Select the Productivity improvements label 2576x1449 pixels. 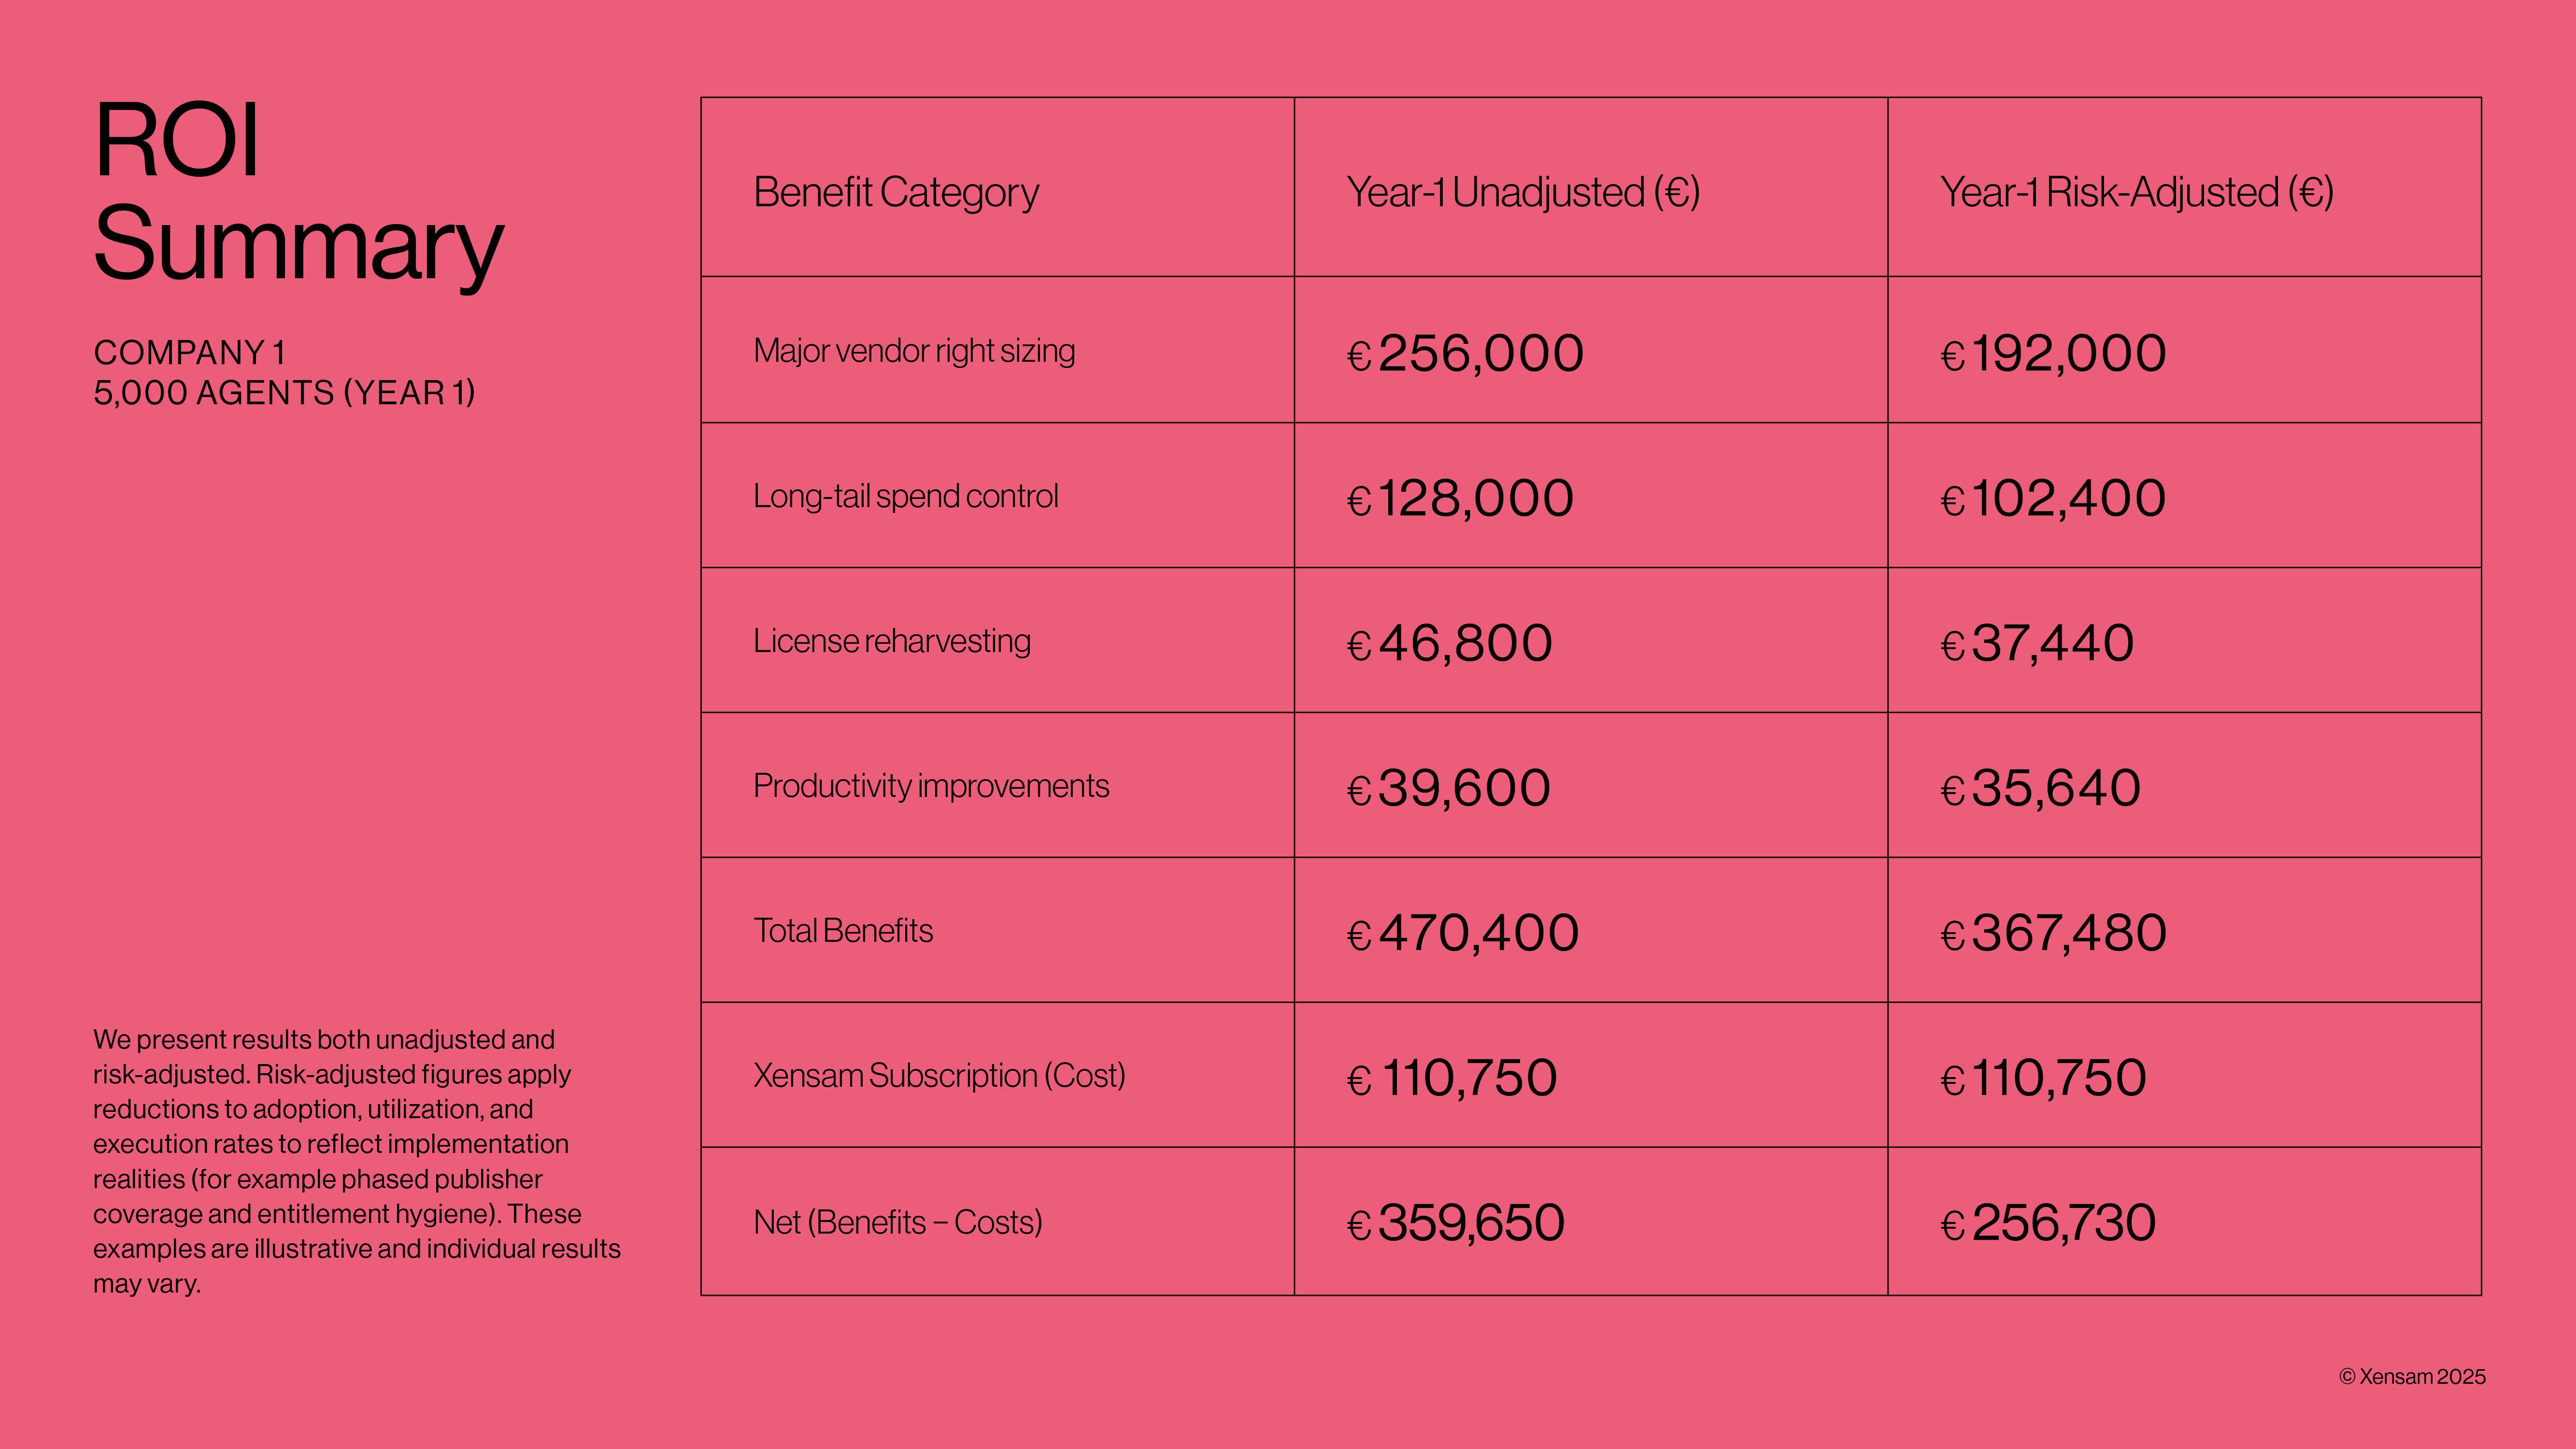pos(930,786)
